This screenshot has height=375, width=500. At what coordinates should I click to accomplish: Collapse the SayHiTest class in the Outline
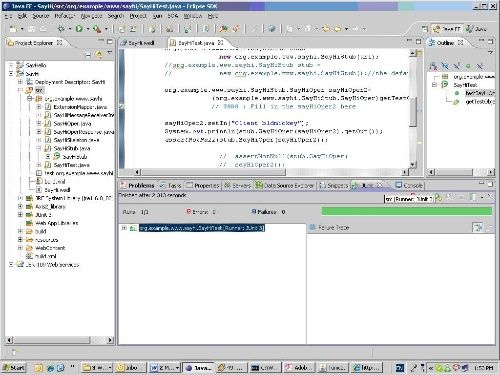point(434,85)
